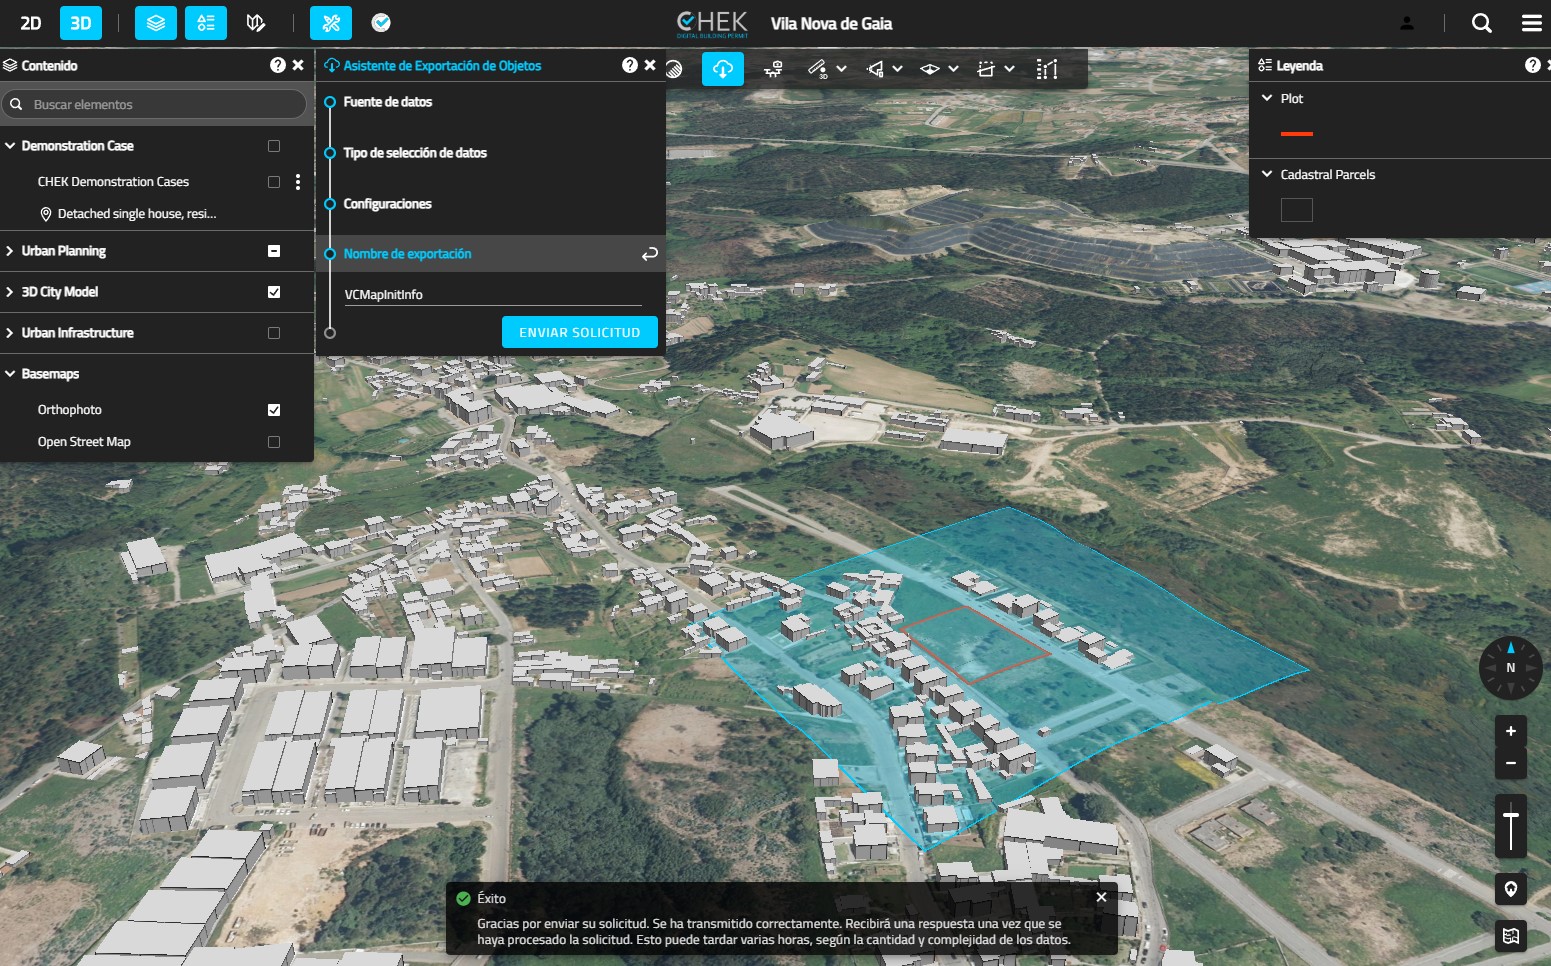Open the search magnifier icon
1551x966 pixels.
pyautogui.click(x=1482, y=23)
